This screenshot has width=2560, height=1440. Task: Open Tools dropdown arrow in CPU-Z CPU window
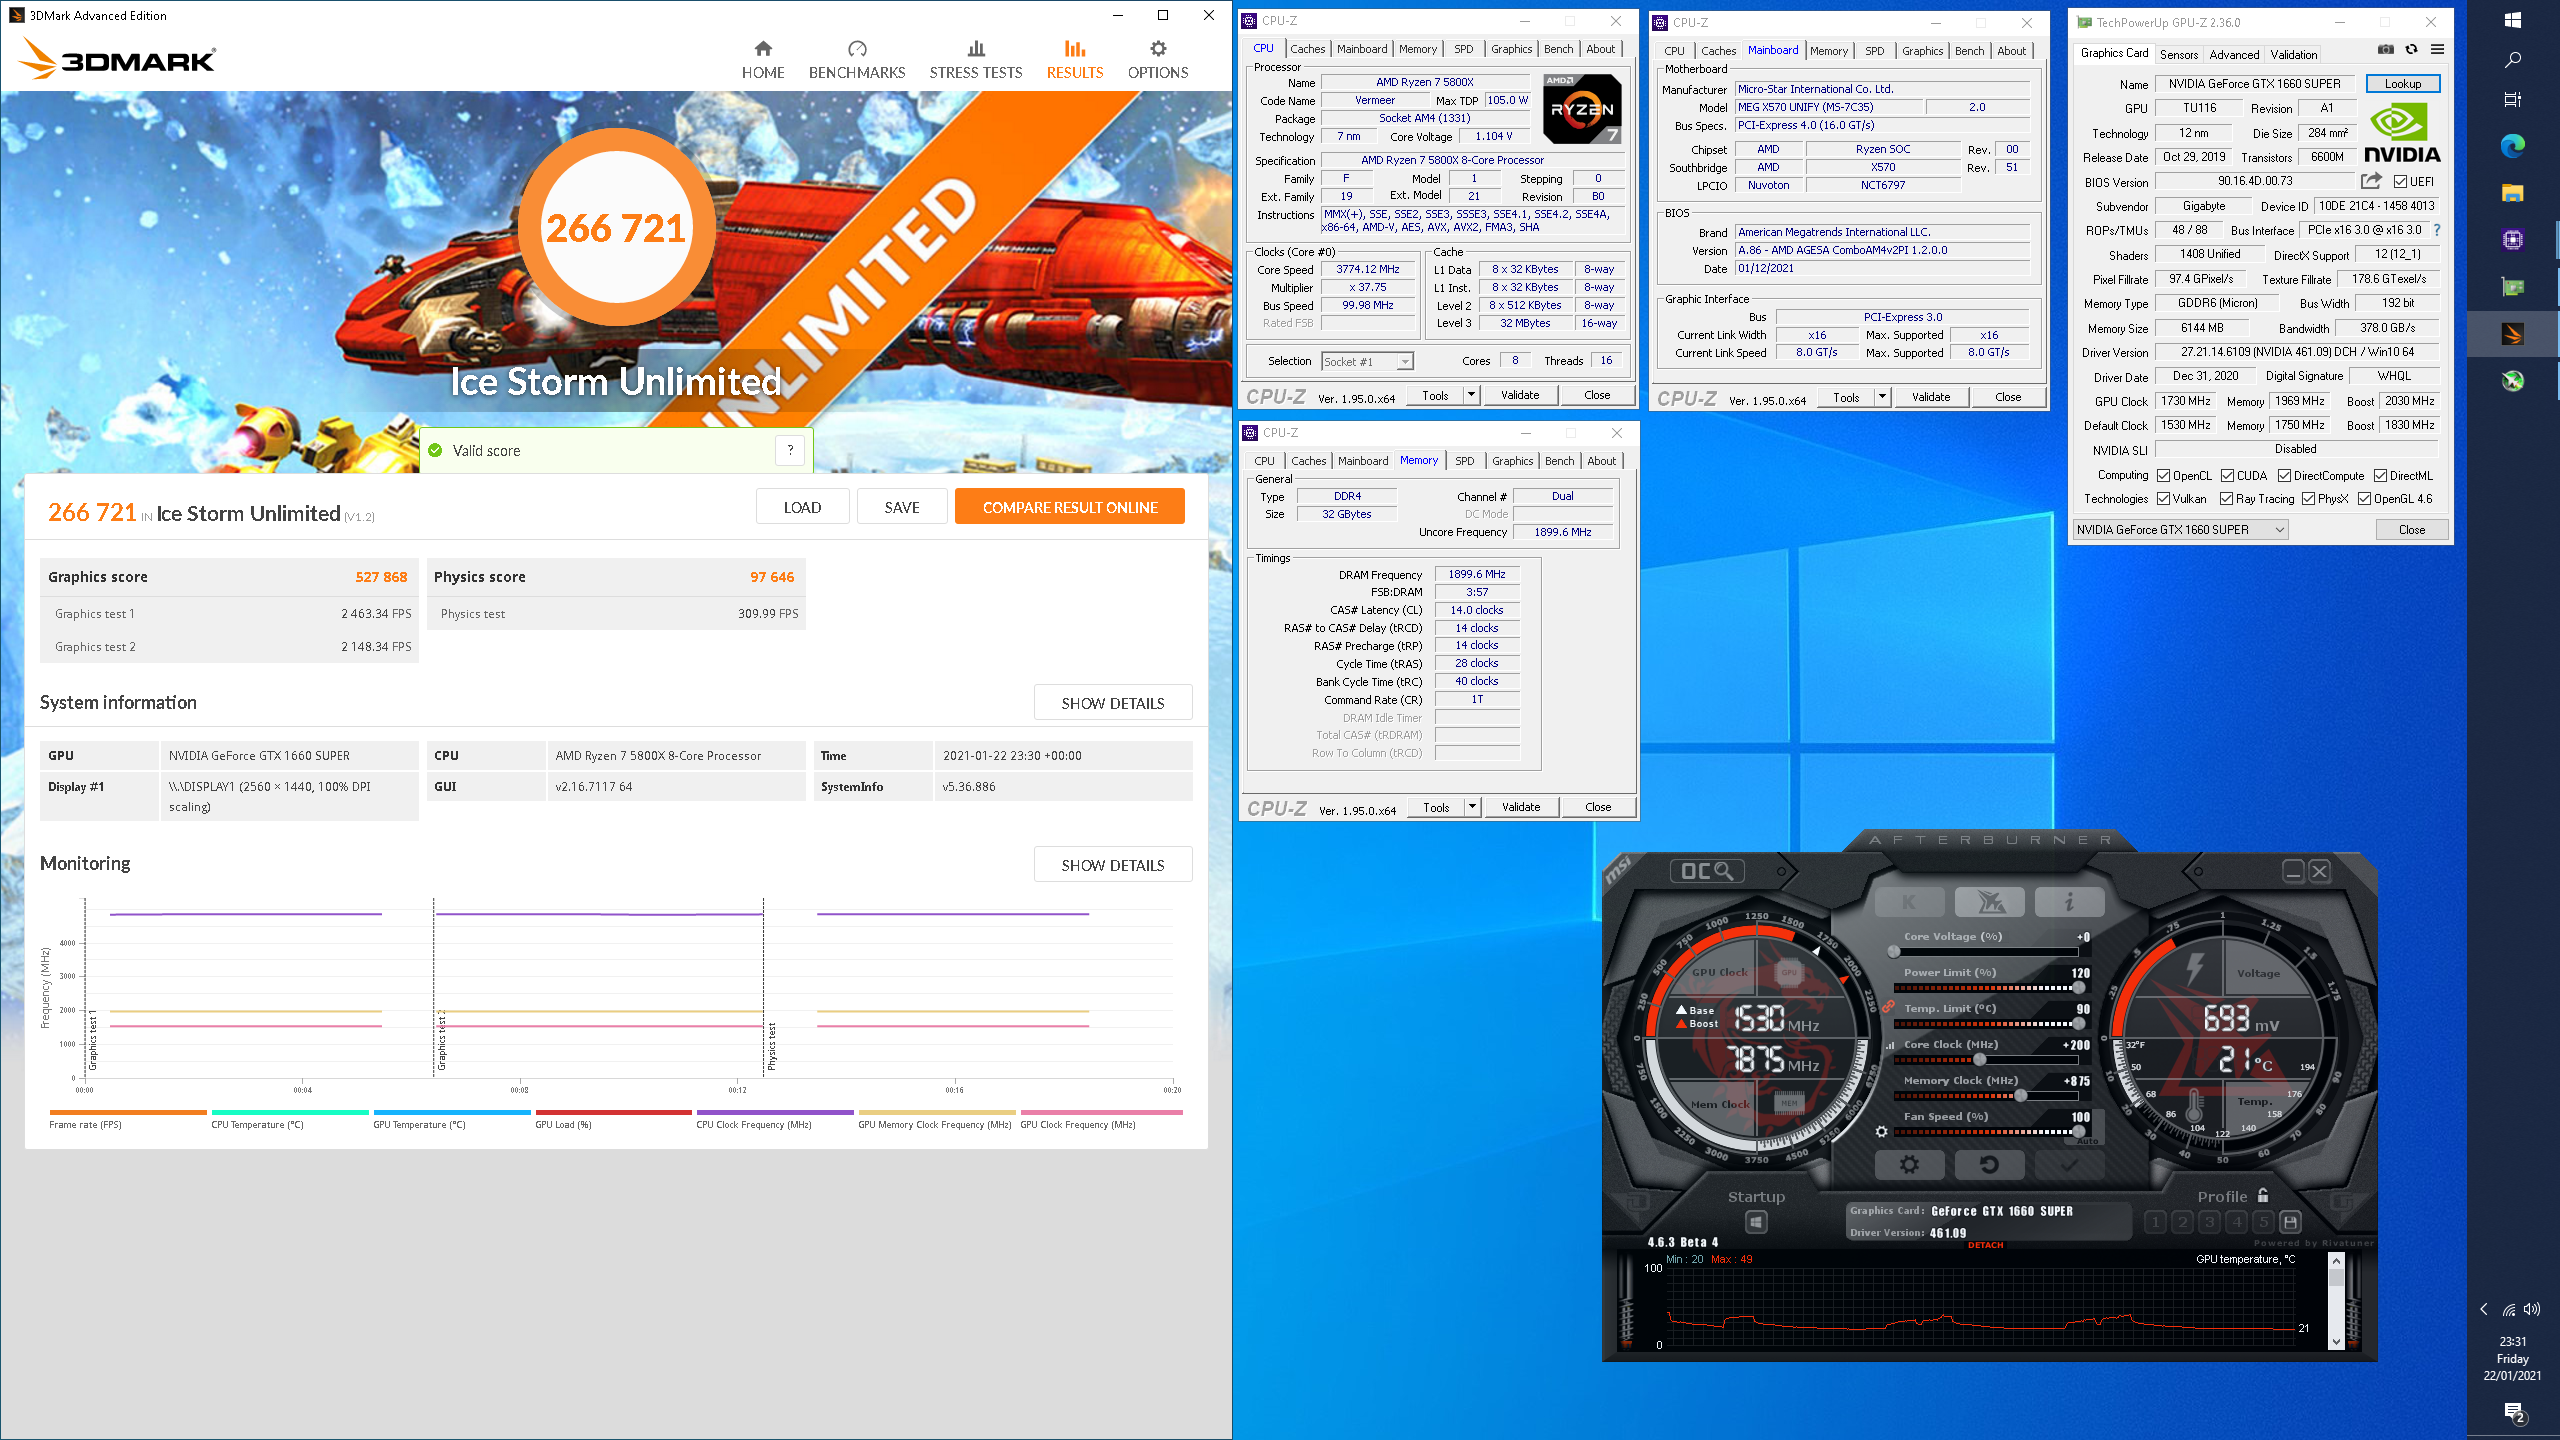tap(1471, 395)
